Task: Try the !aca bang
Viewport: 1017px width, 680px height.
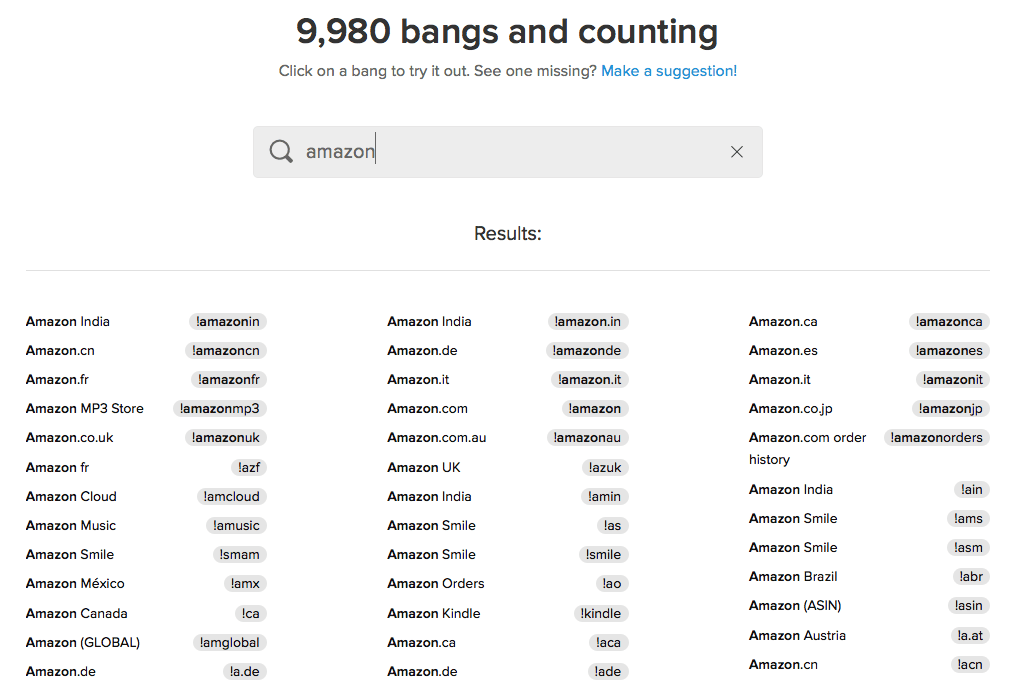Action: pyautogui.click(x=608, y=642)
